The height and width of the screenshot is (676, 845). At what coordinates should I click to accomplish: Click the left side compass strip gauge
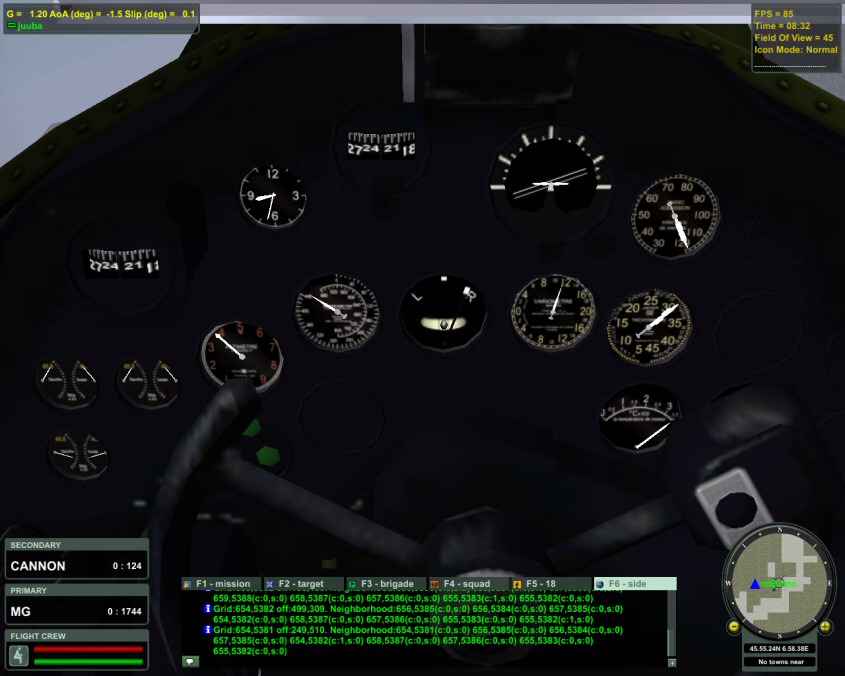(x=123, y=263)
